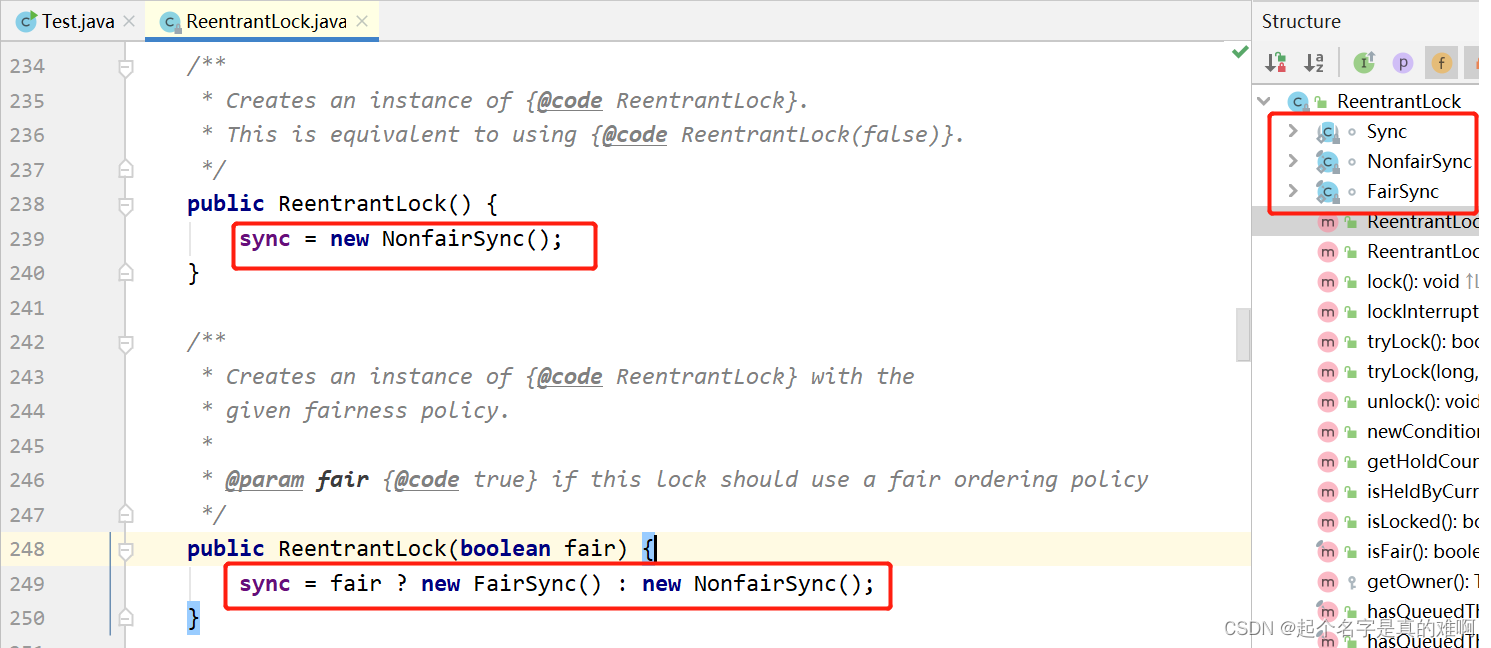Fold the Javadoc comment starting at line 242
This screenshot has width=1491, height=648.
click(x=125, y=343)
